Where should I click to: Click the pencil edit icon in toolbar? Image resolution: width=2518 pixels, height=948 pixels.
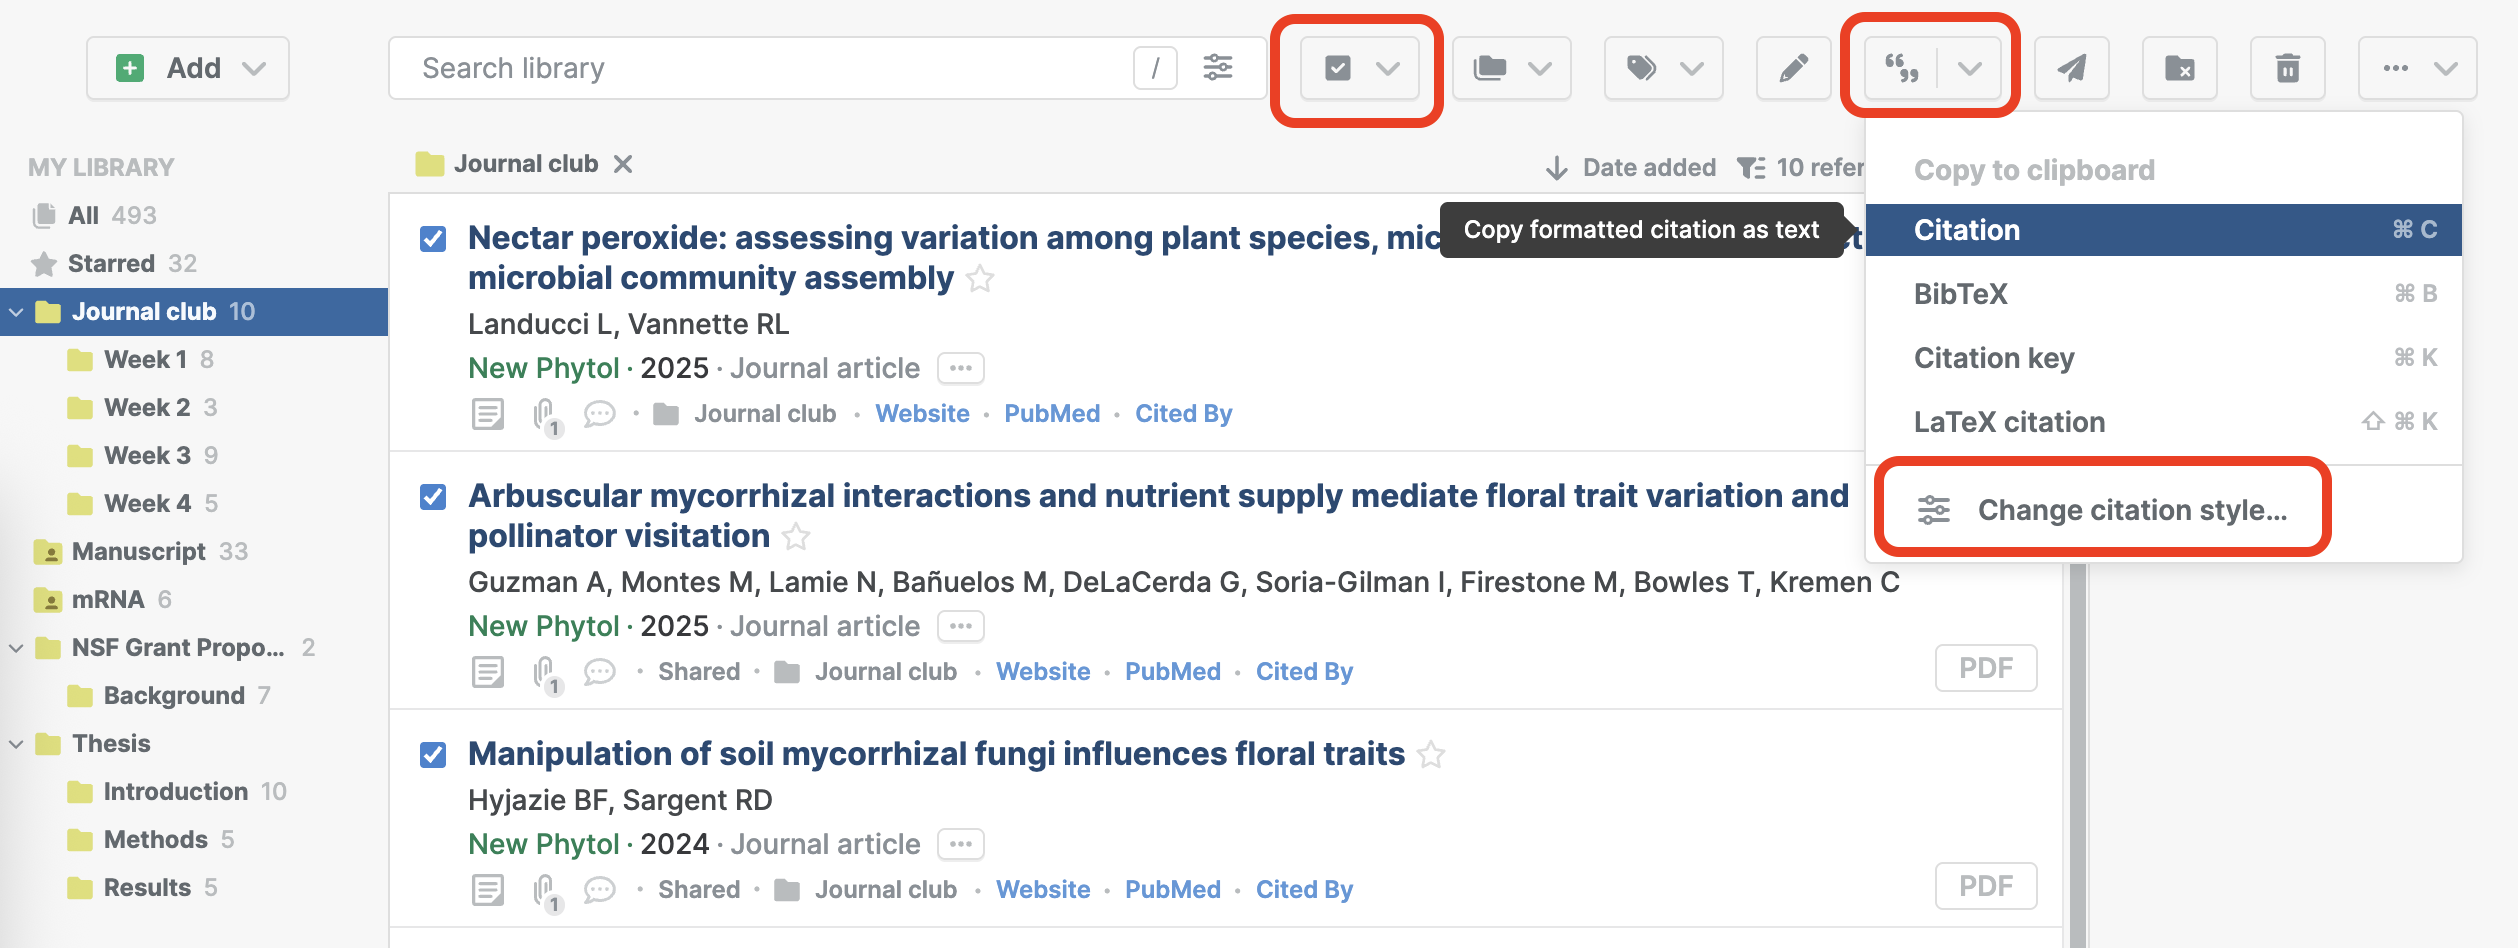(x=1793, y=68)
